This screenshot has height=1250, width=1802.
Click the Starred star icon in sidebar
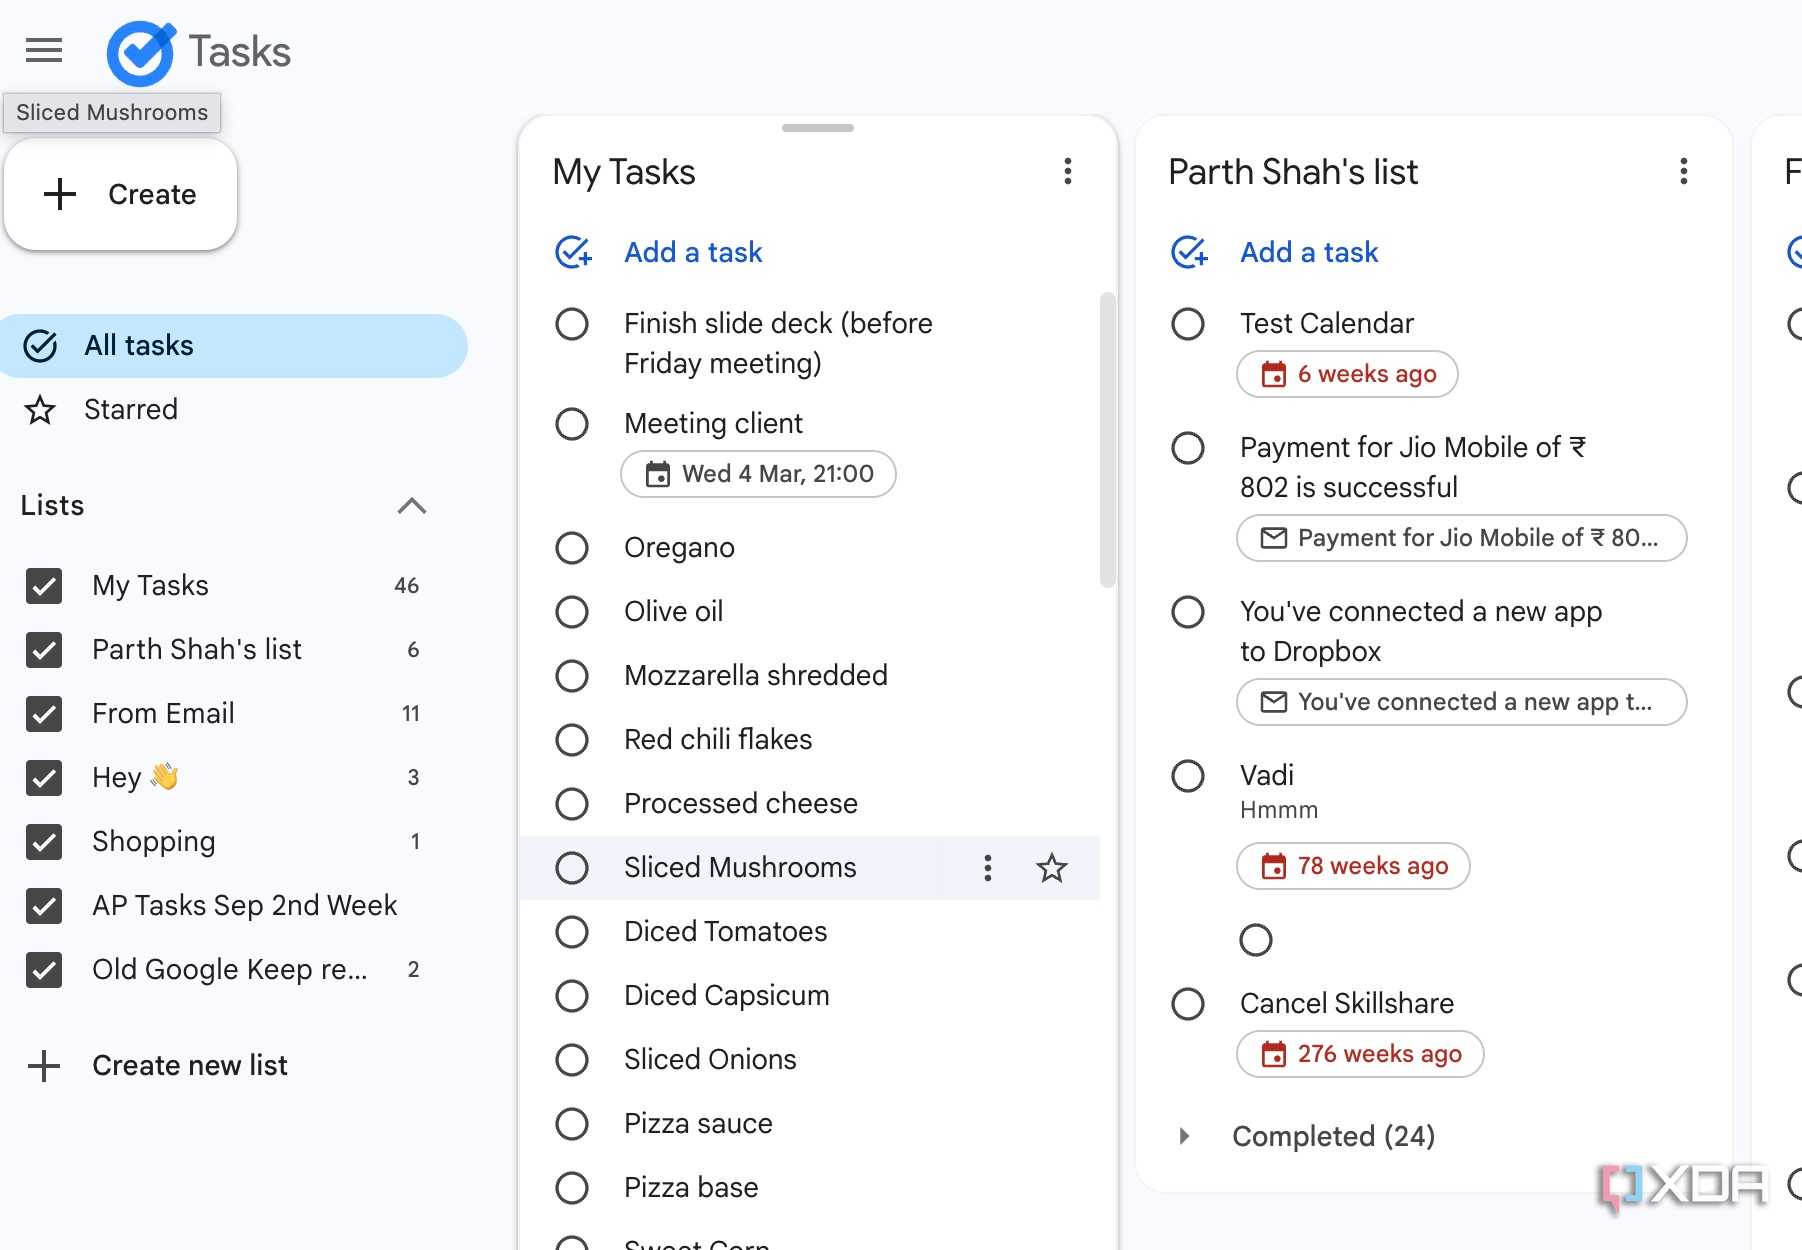(x=40, y=410)
